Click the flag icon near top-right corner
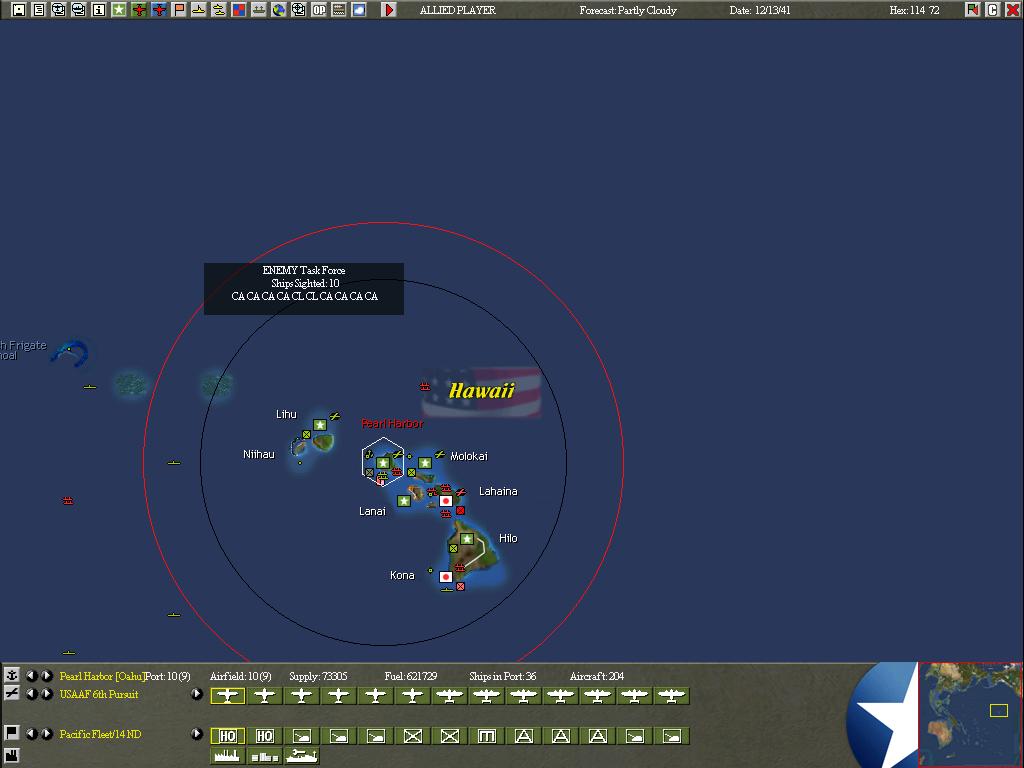This screenshot has width=1024, height=768. pos(972,10)
